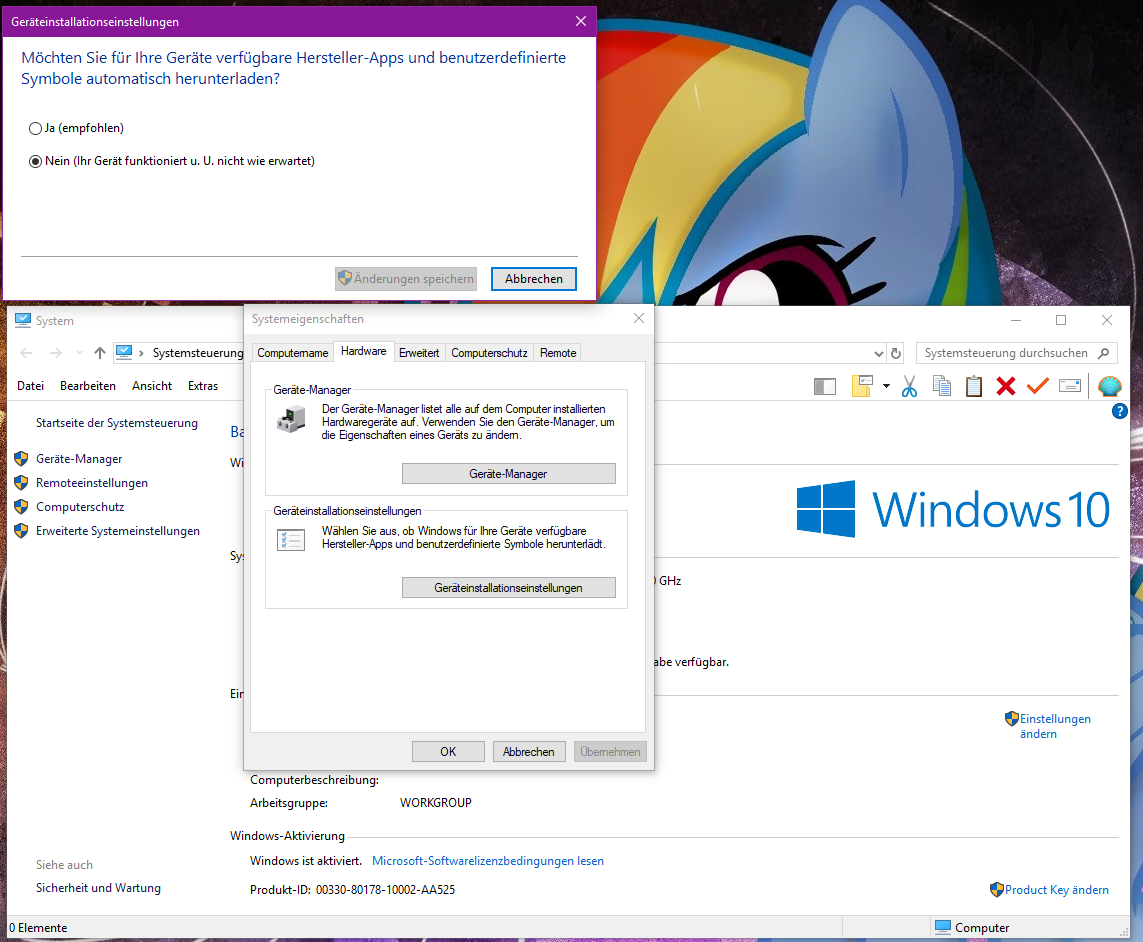
Task: Click the System window title icon
Action: 23,320
